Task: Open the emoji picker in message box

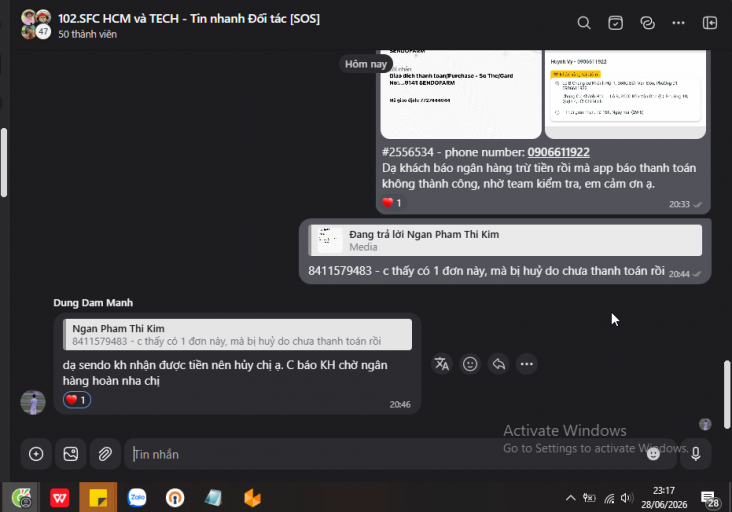Action: point(653,454)
